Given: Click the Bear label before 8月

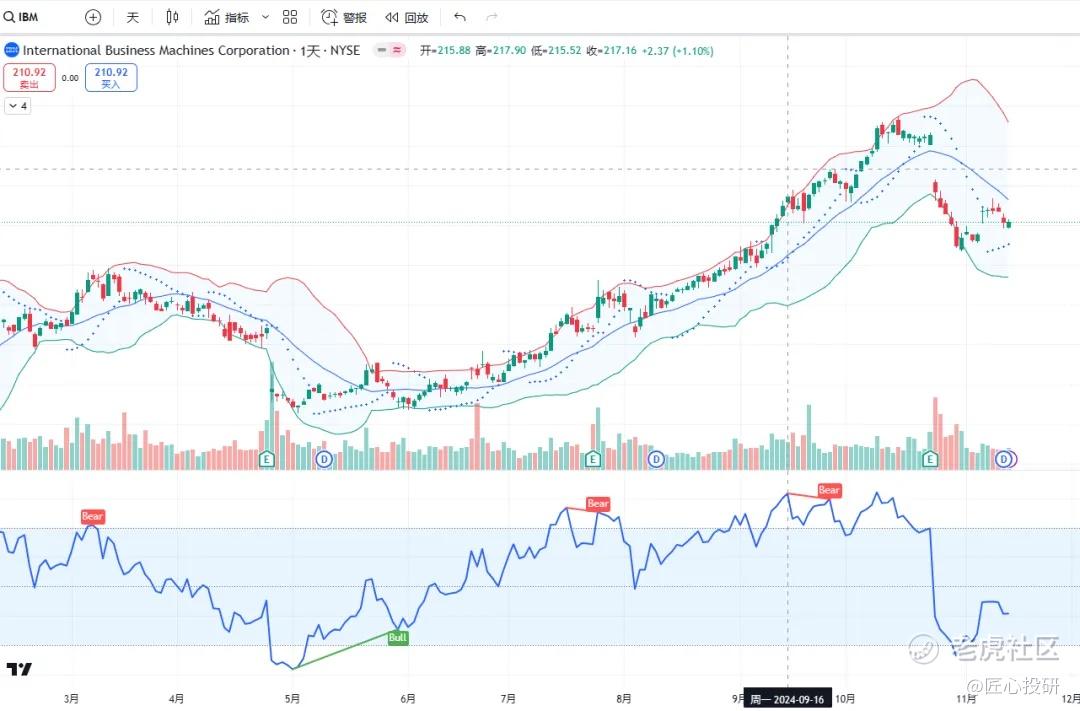Looking at the screenshot, I should (598, 504).
